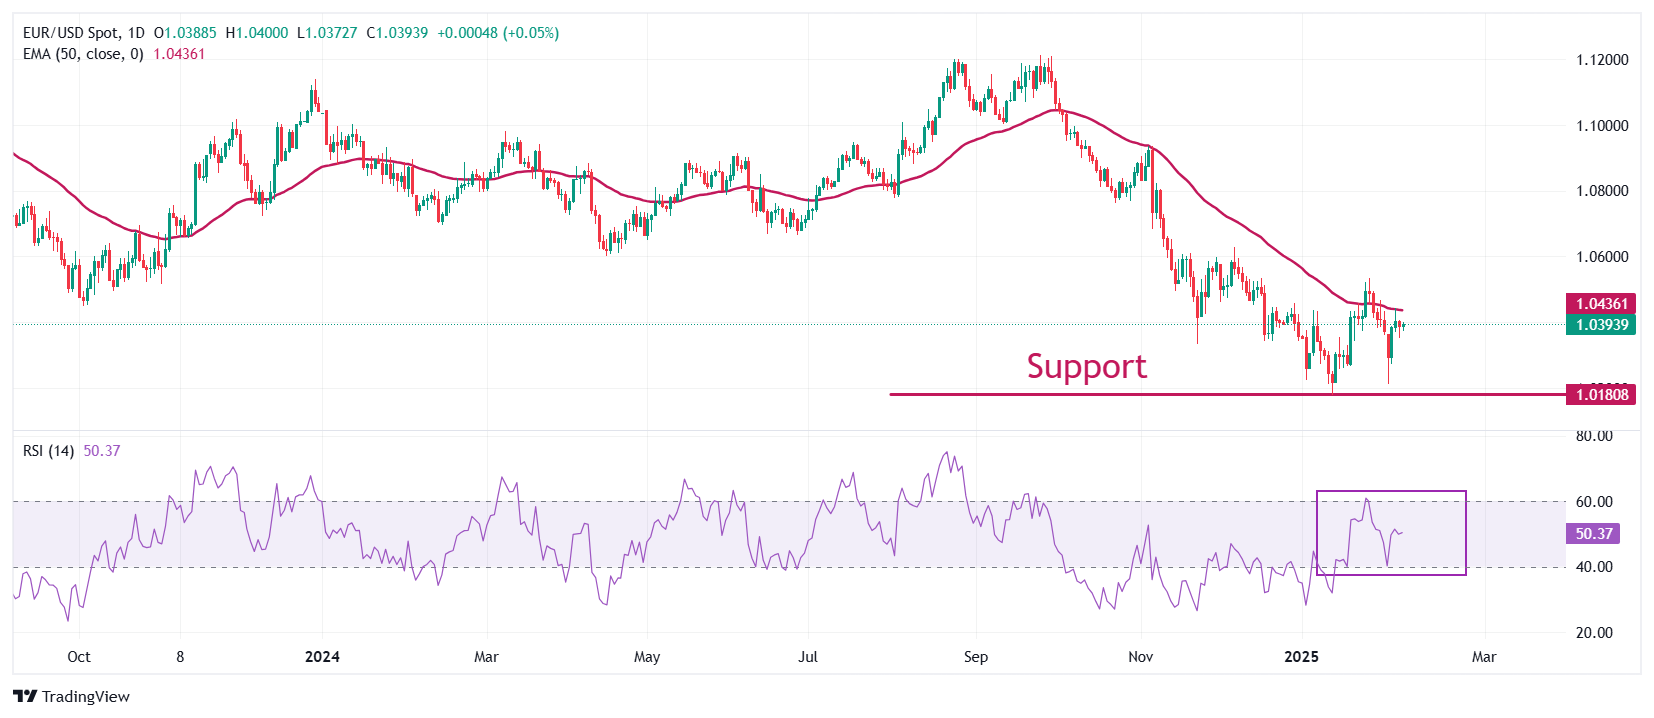This screenshot has width=1654, height=718.
Task: Click the change value +0.00048 (+0.05%)
Action: [x=498, y=33]
